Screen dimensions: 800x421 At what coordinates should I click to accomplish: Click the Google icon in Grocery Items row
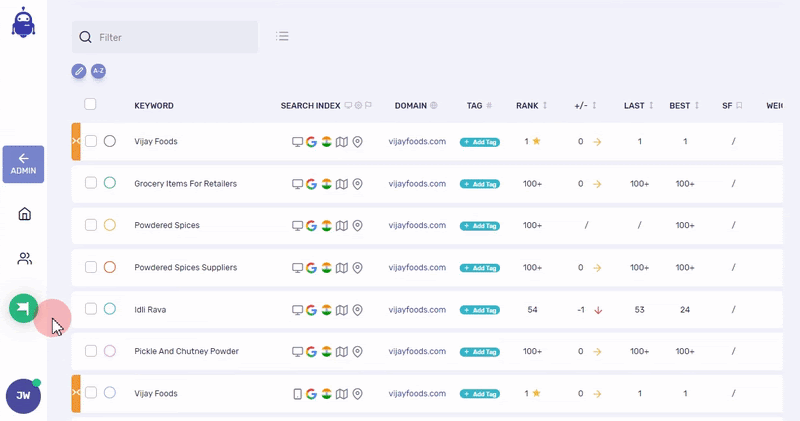click(x=311, y=184)
